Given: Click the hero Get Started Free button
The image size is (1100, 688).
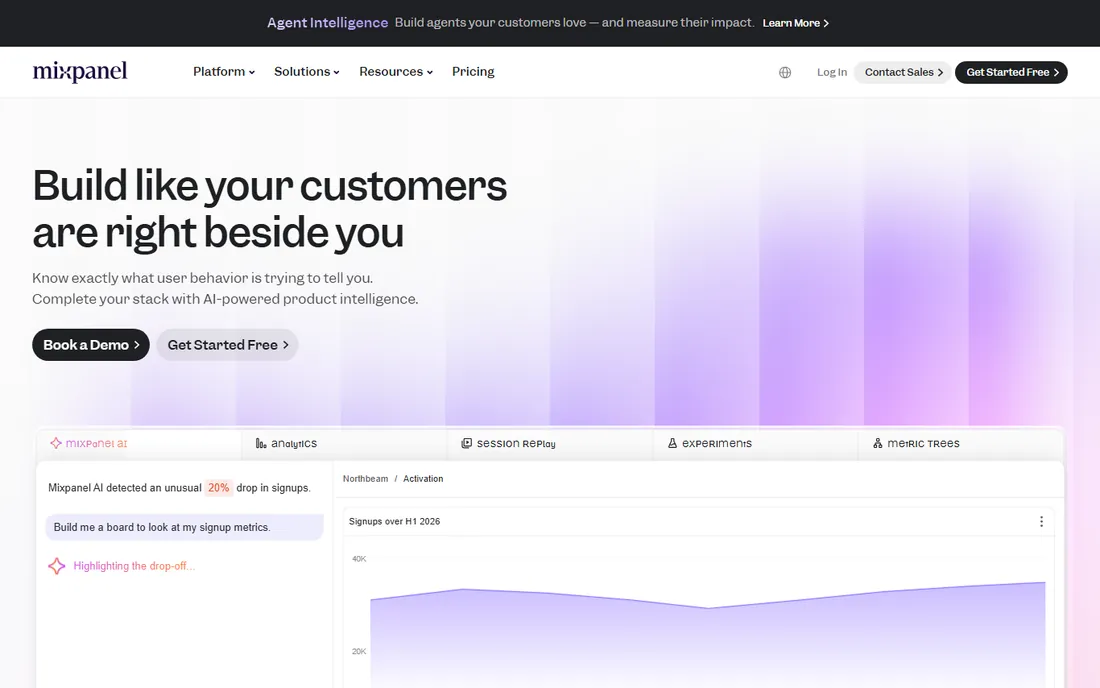Looking at the screenshot, I should point(227,345).
